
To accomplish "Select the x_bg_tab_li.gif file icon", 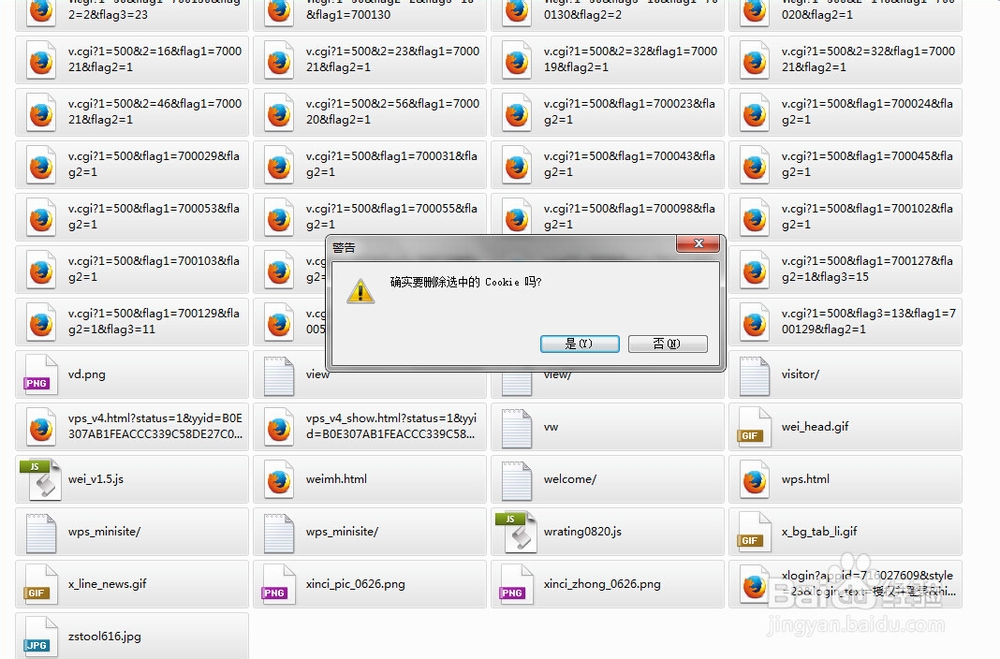I will click(754, 531).
